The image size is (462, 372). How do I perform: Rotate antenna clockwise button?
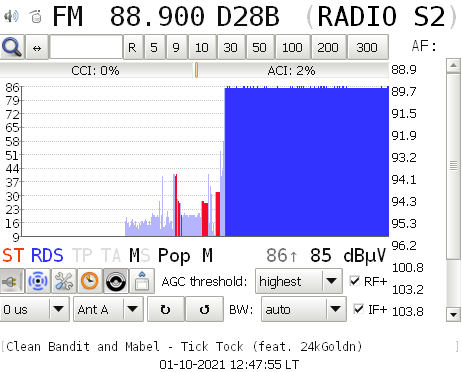coord(166,309)
